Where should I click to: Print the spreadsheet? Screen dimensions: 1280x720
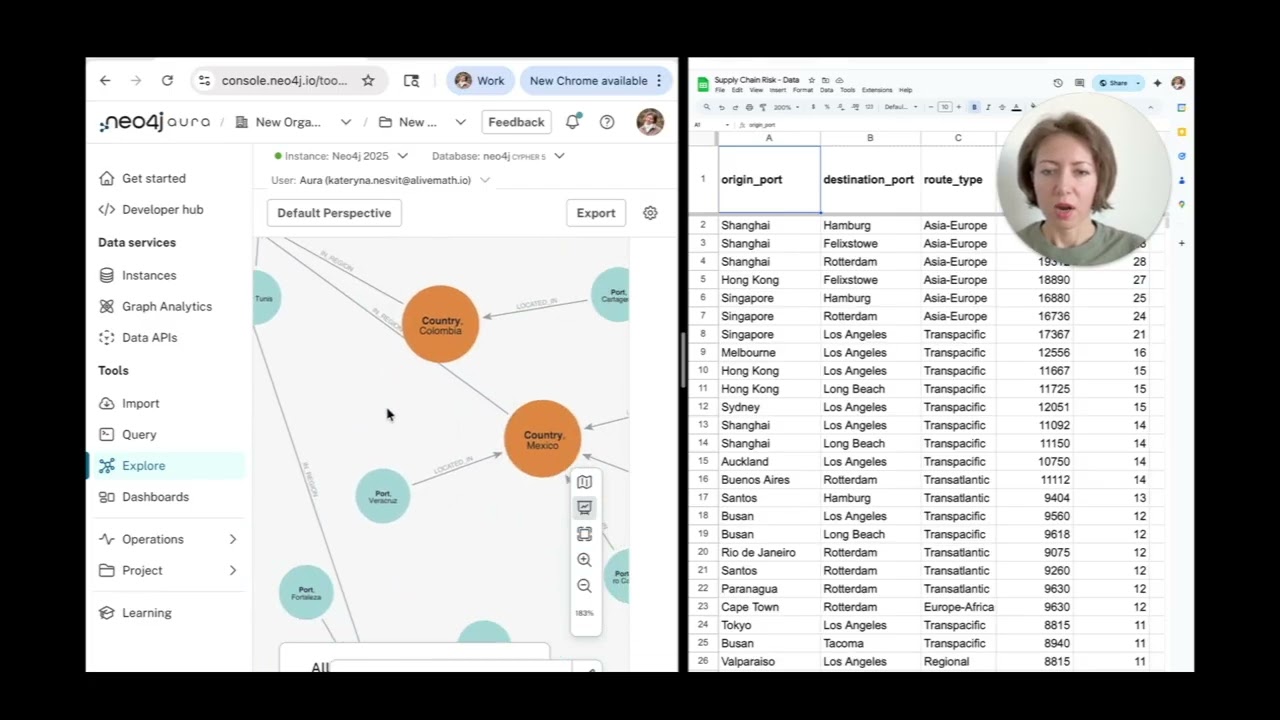click(748, 107)
